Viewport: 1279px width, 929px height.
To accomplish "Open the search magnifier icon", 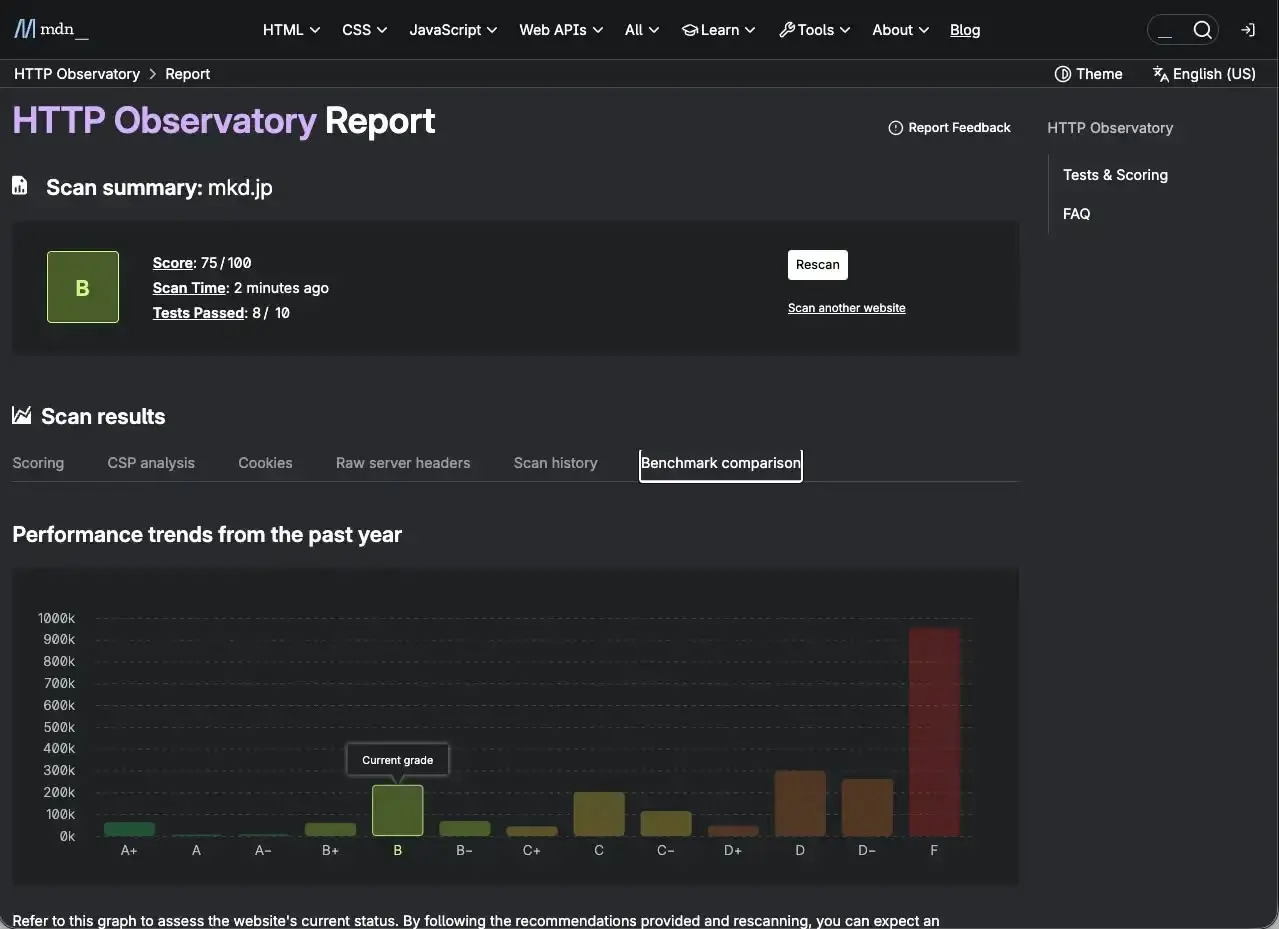I will click(1203, 30).
